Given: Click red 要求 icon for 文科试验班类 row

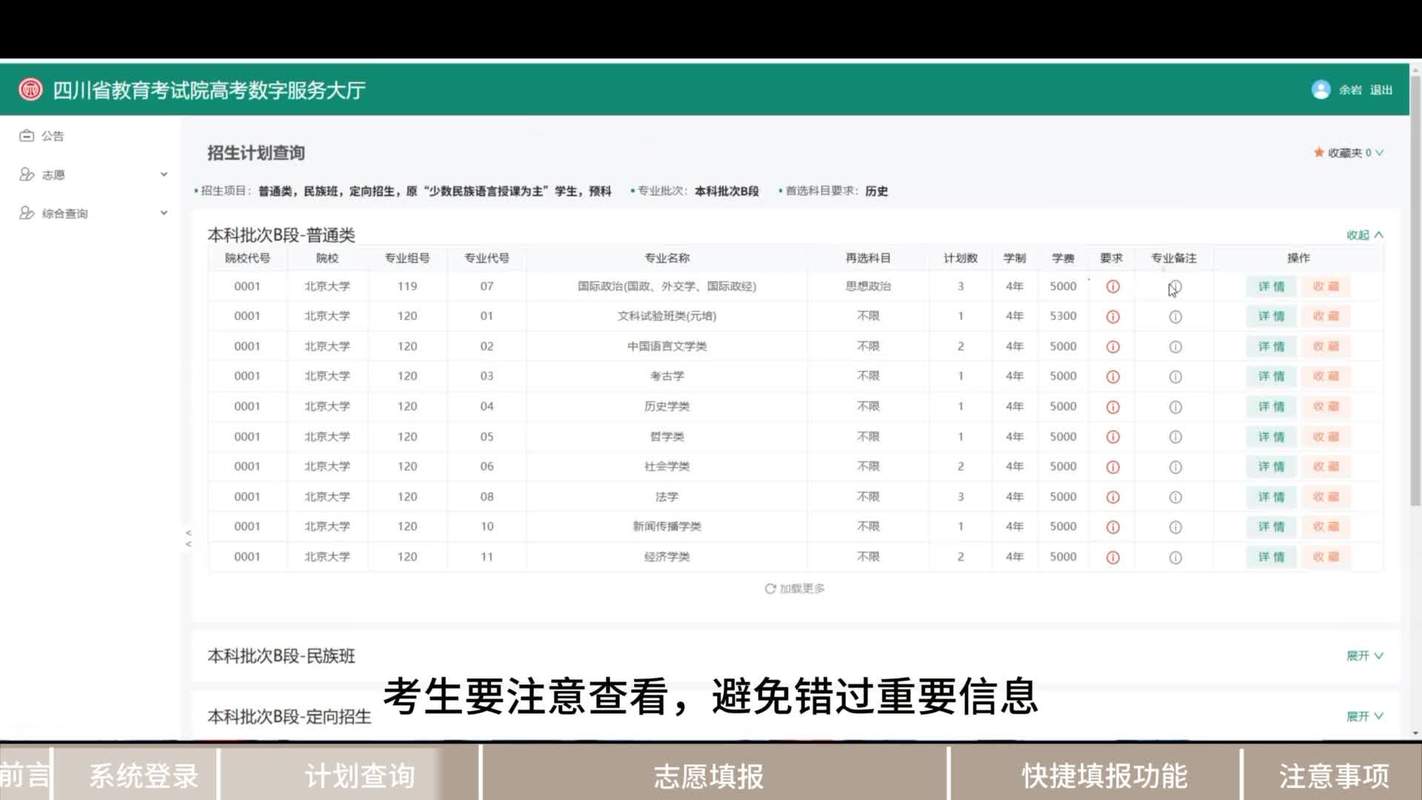Looking at the screenshot, I should pyautogui.click(x=1112, y=317).
